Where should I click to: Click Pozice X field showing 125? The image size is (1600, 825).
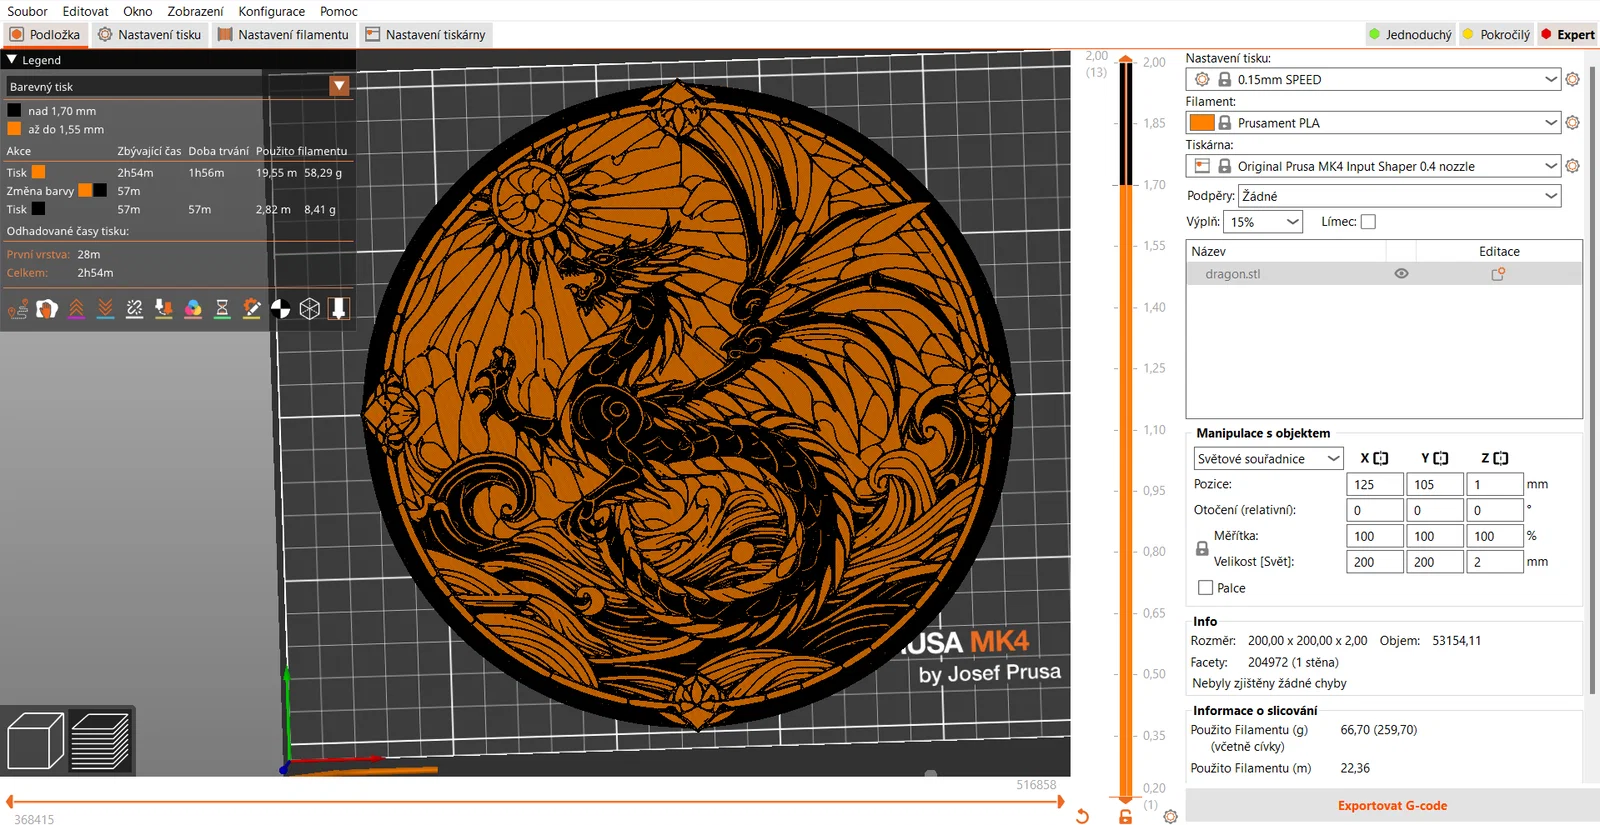point(1375,484)
